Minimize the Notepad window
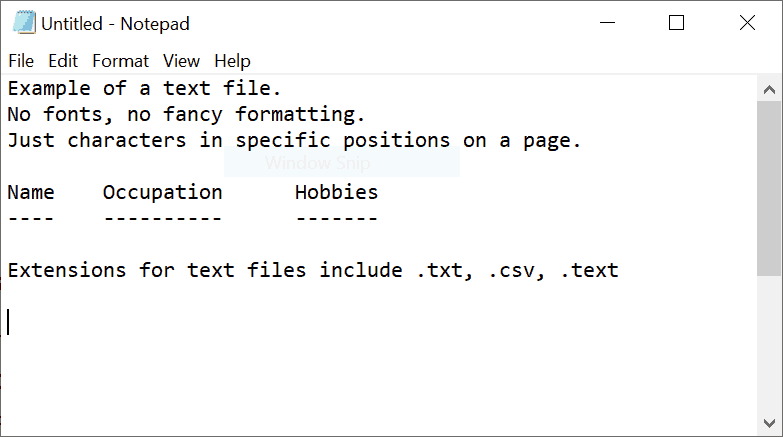 (607, 23)
